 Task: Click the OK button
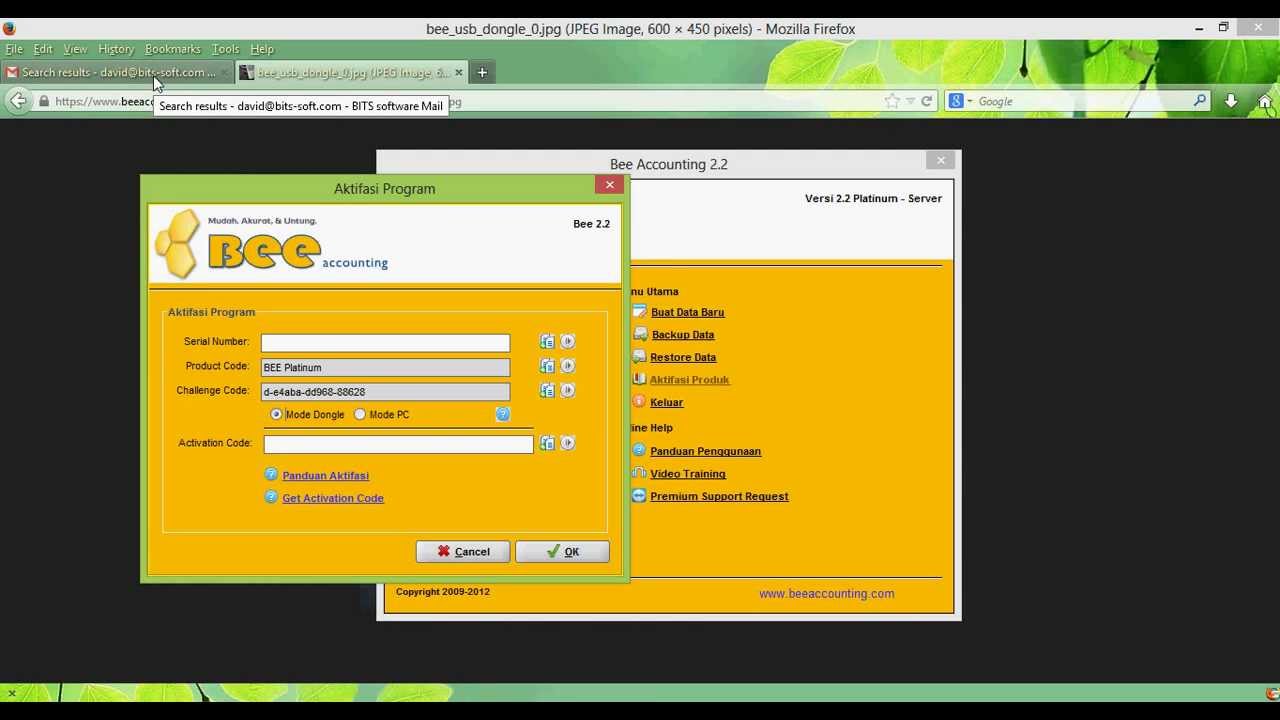coord(562,552)
